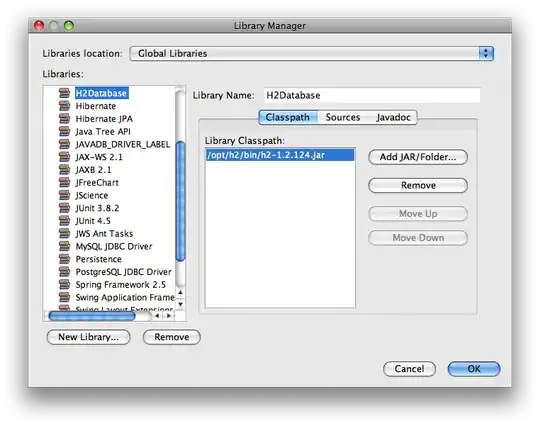Viewport: 540px width, 426px height.
Task: Click the Hibernate library icon
Action: [x=64, y=106]
